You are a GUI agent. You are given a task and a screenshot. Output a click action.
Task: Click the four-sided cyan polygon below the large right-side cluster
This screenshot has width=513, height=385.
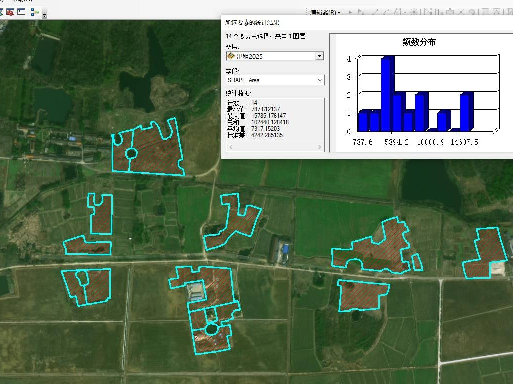click(x=363, y=296)
